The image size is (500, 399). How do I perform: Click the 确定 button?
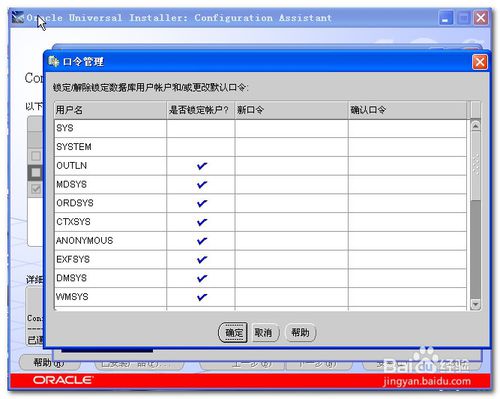point(233,332)
